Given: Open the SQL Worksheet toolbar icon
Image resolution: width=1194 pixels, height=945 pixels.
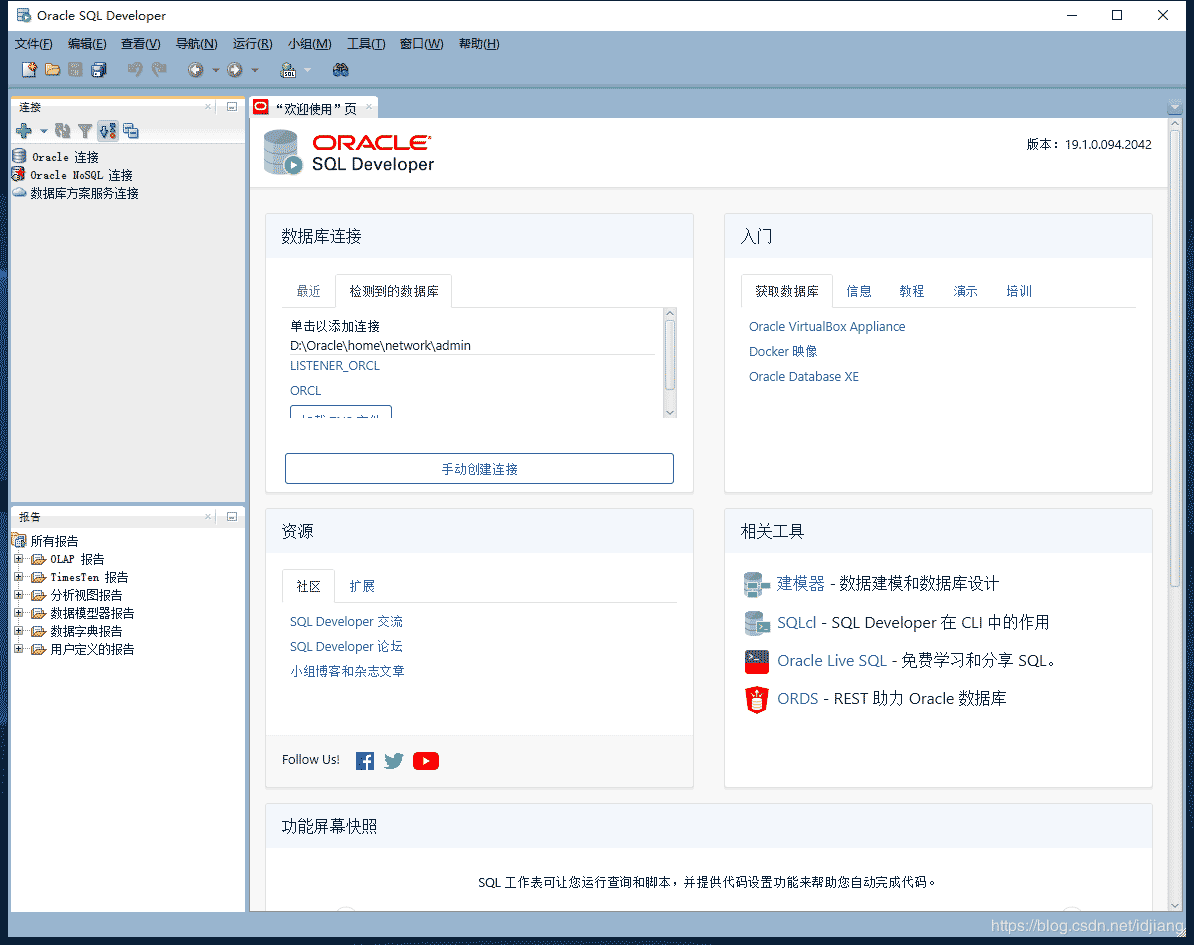Looking at the screenshot, I should click(288, 70).
